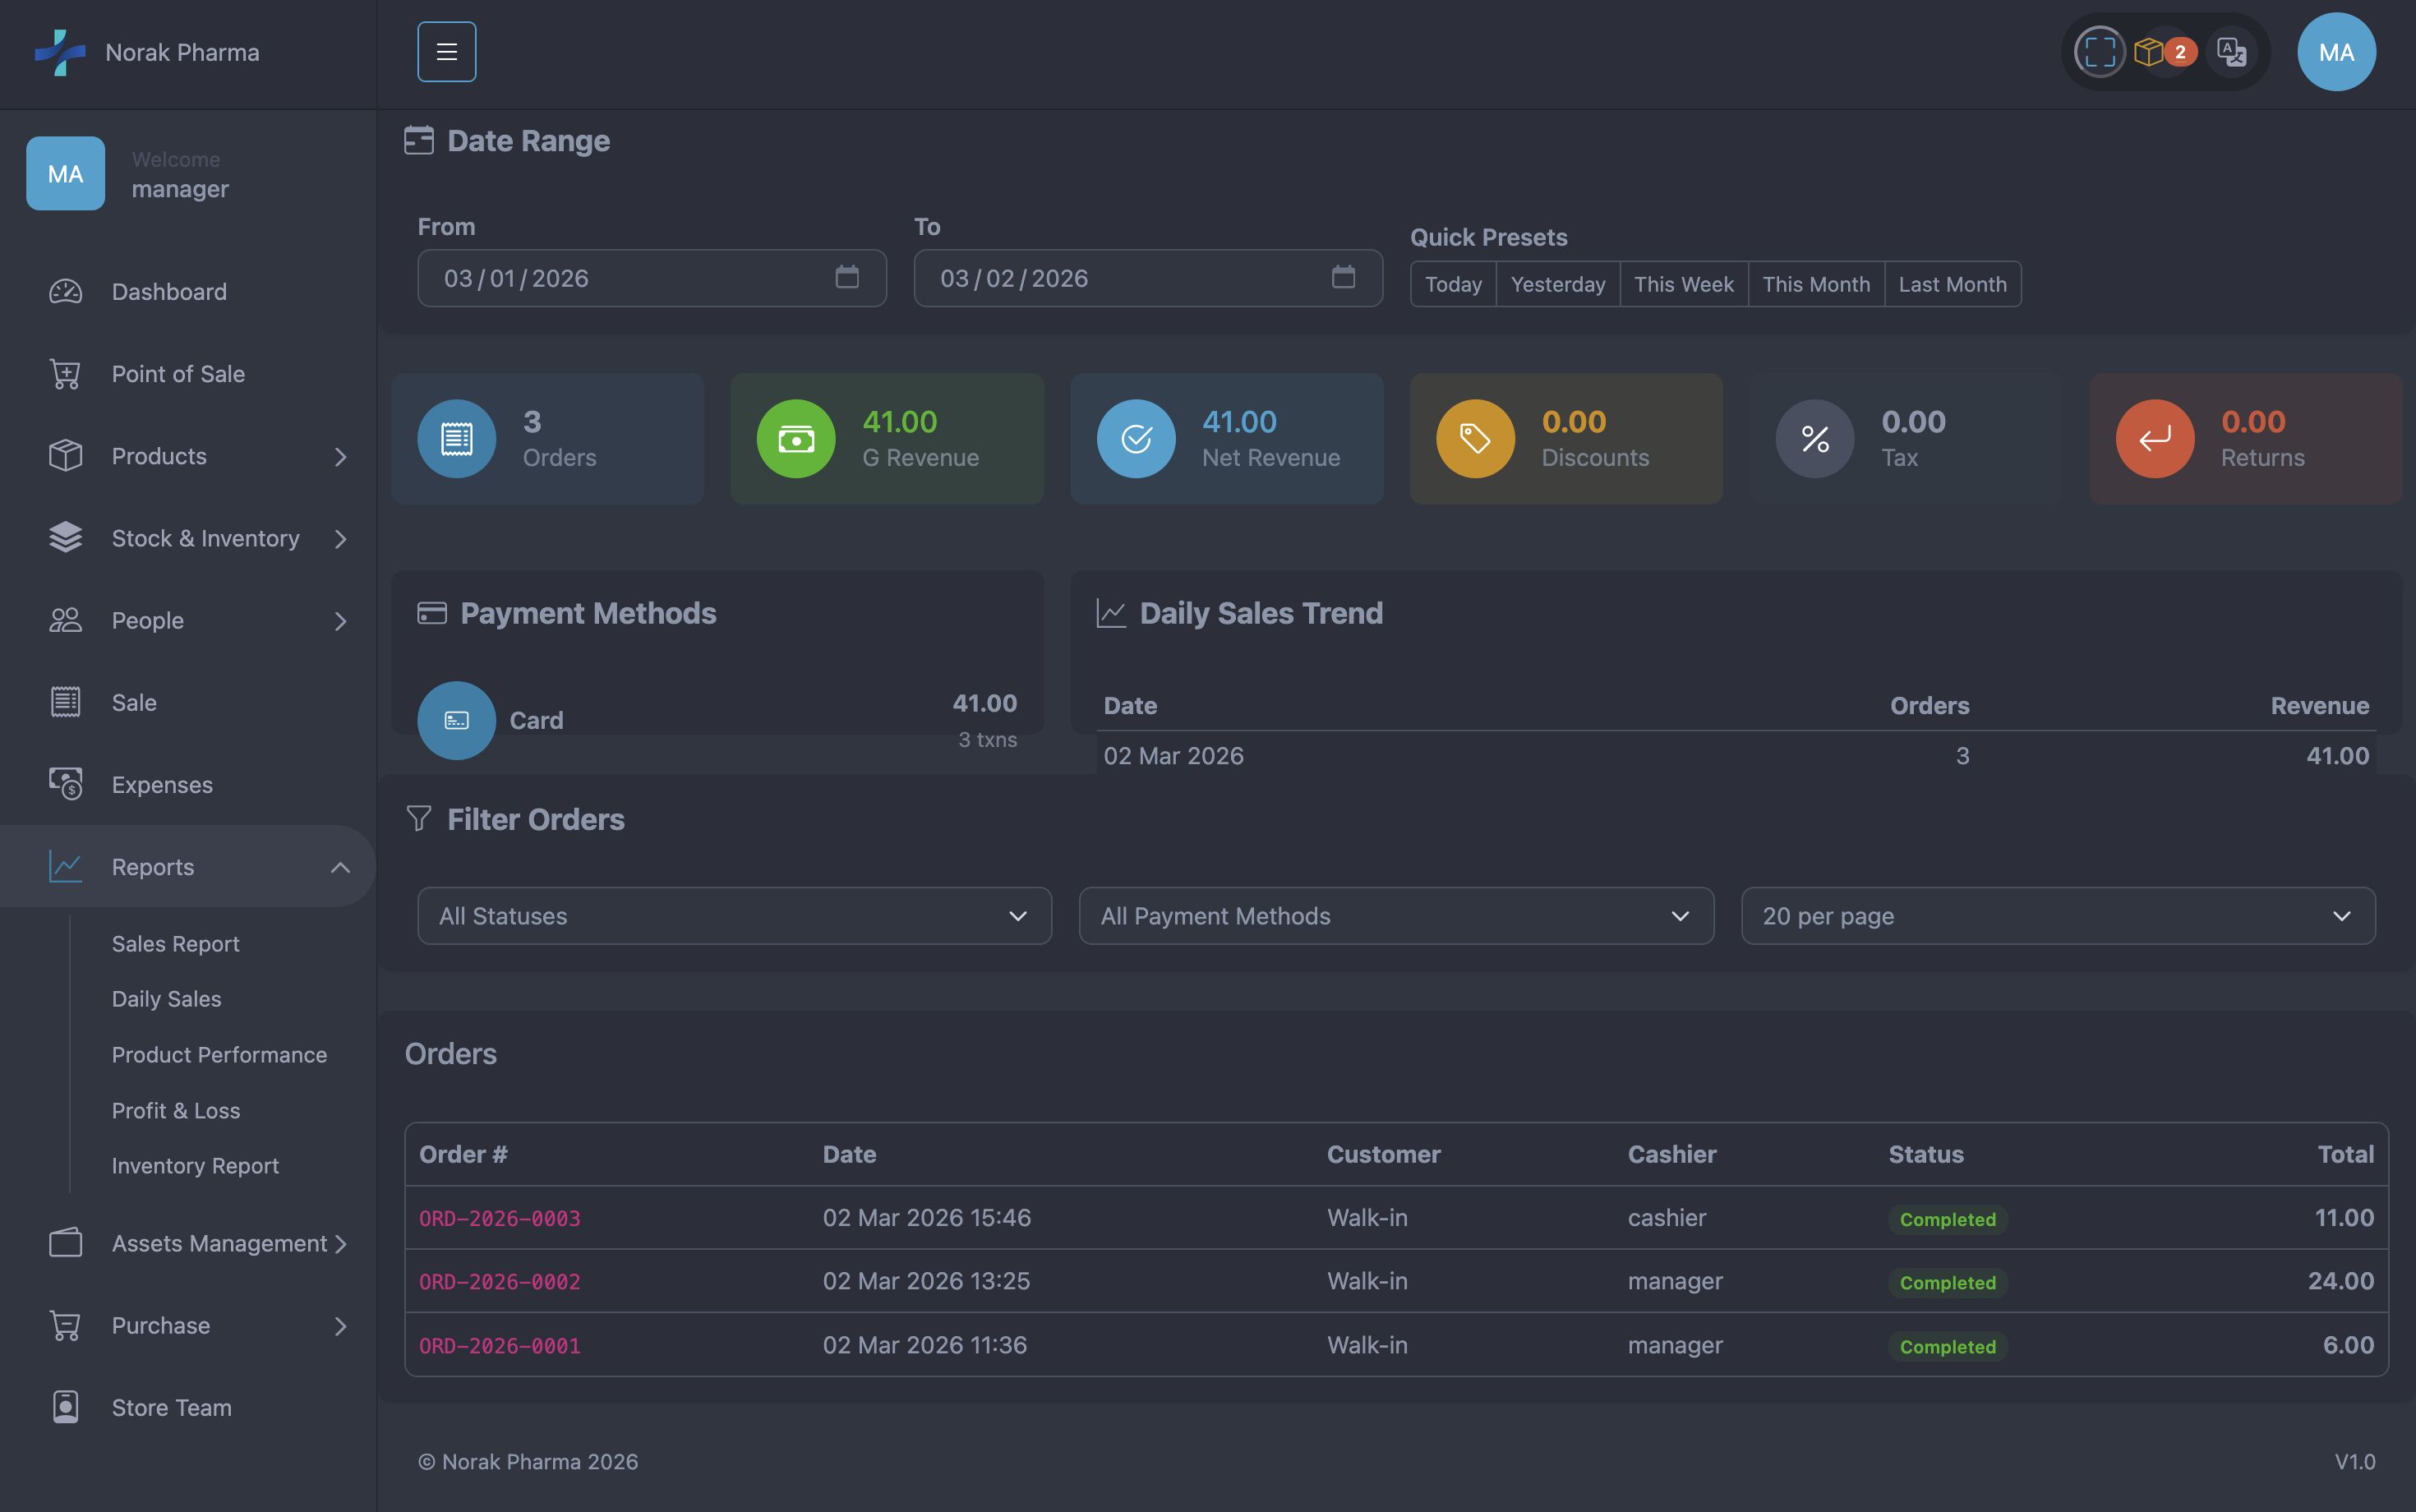Click the hamburger menu toggle button
This screenshot has height=1512, width=2416.
pos(446,52)
